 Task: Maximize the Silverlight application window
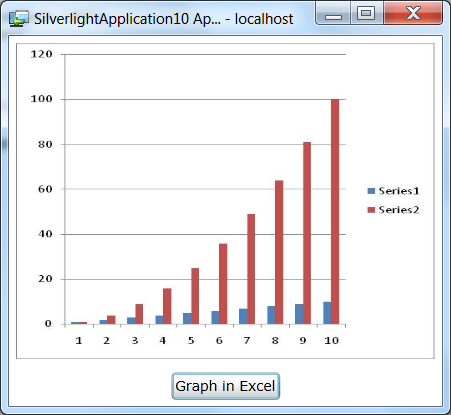(x=366, y=13)
